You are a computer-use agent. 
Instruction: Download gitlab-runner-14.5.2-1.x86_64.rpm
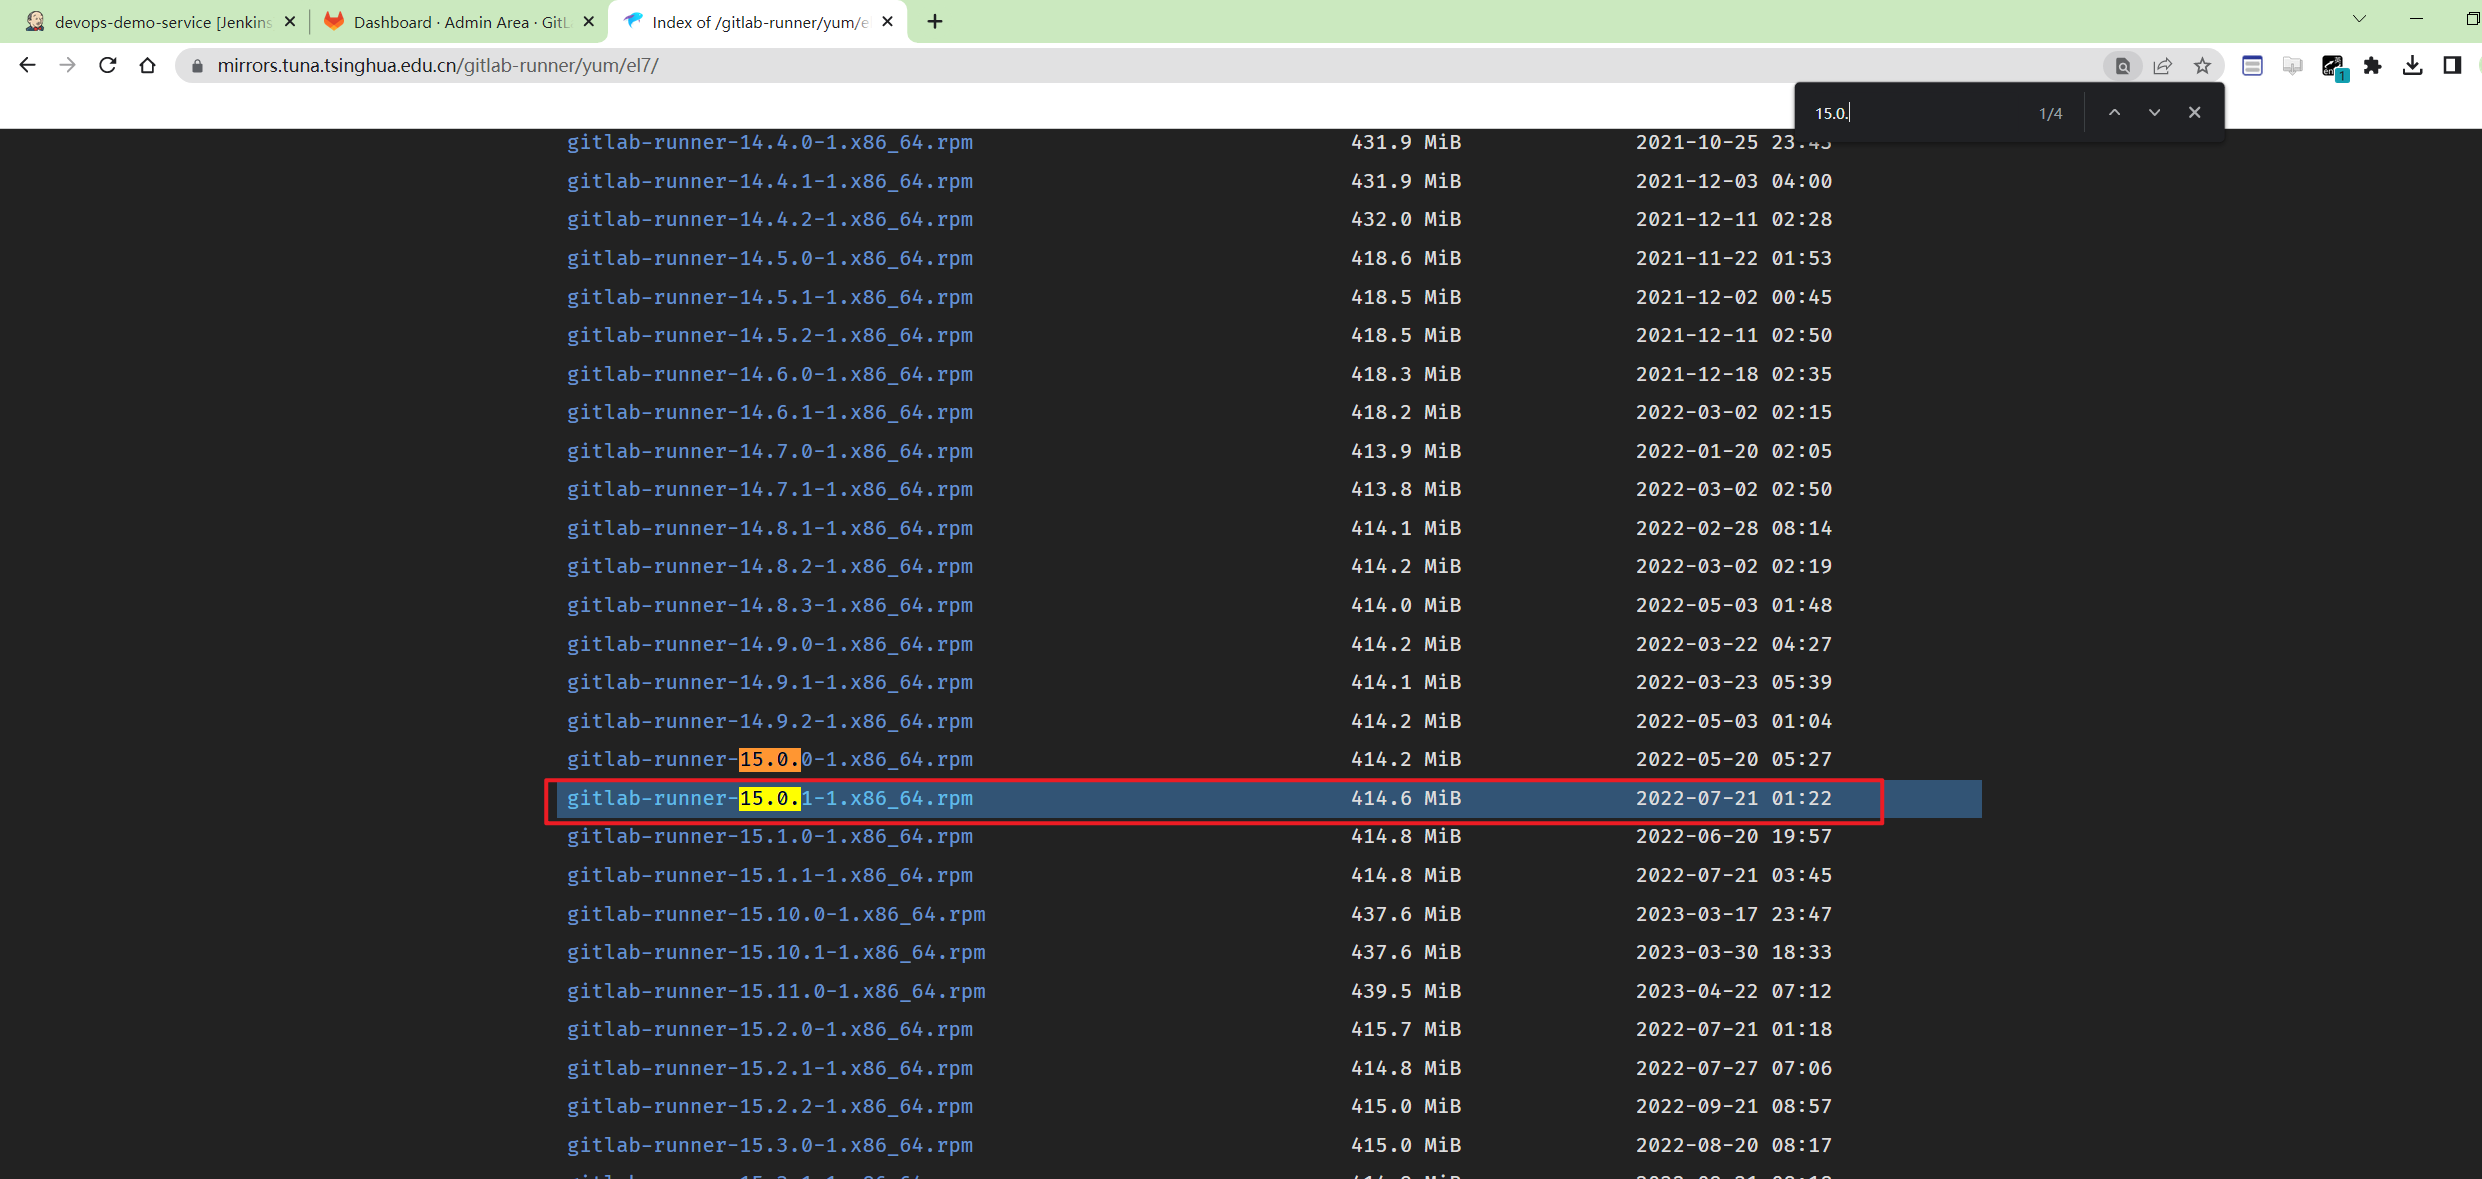tap(770, 335)
